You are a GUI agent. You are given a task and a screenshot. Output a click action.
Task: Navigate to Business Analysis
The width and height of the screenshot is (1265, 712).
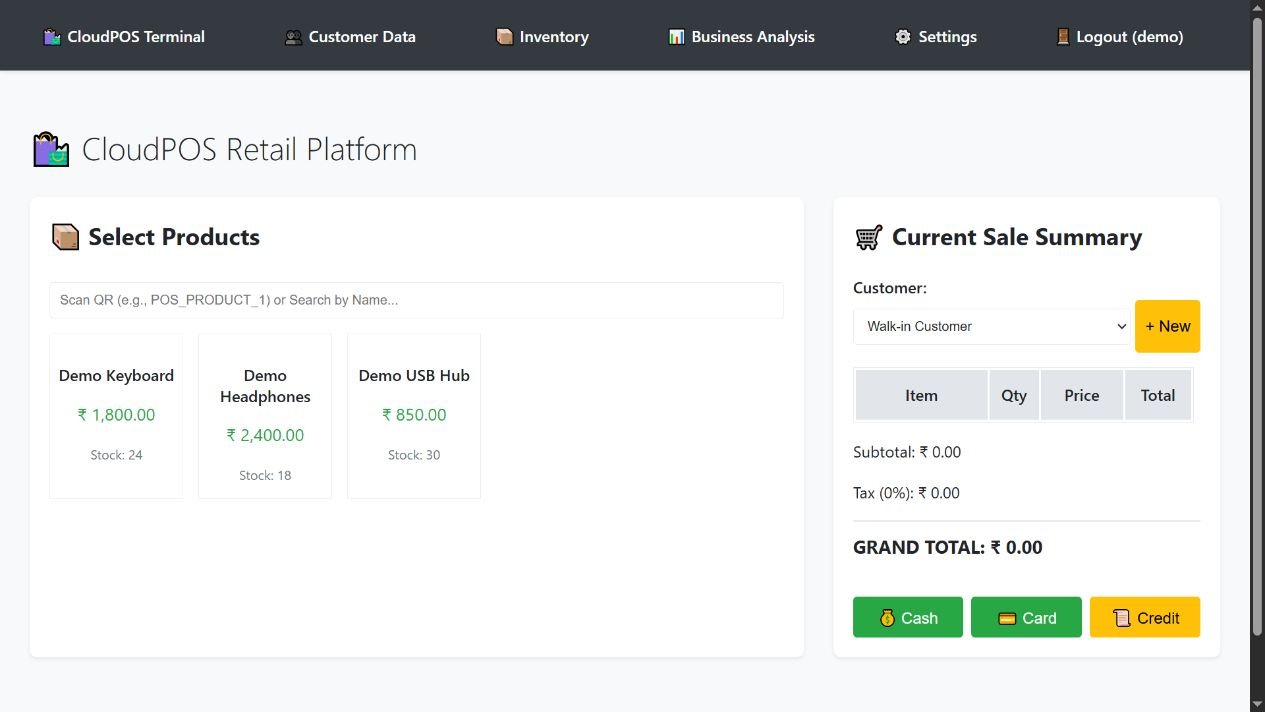click(x=741, y=37)
